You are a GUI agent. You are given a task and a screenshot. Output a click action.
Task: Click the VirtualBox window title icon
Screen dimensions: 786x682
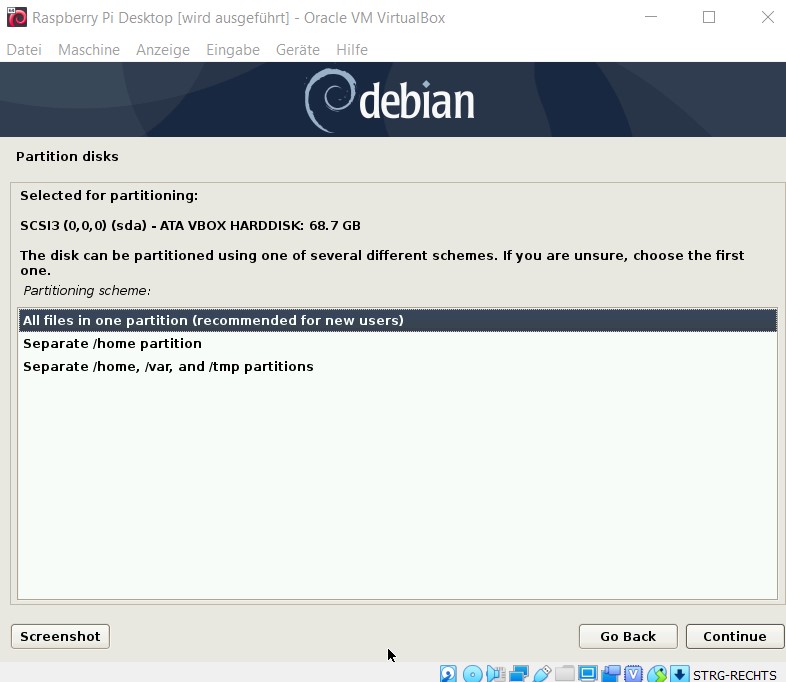pos(17,17)
